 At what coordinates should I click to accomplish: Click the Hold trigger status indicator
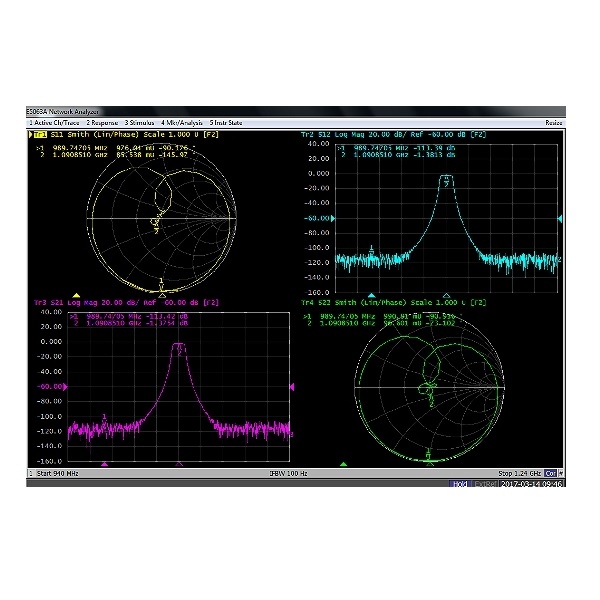click(459, 484)
